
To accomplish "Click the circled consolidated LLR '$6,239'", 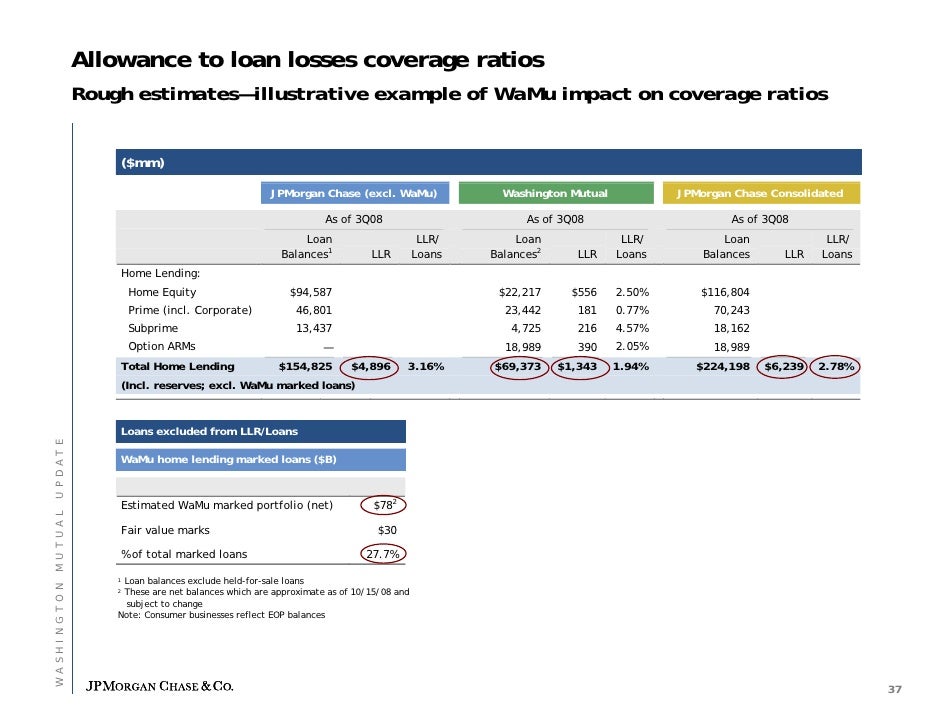I will (784, 366).
